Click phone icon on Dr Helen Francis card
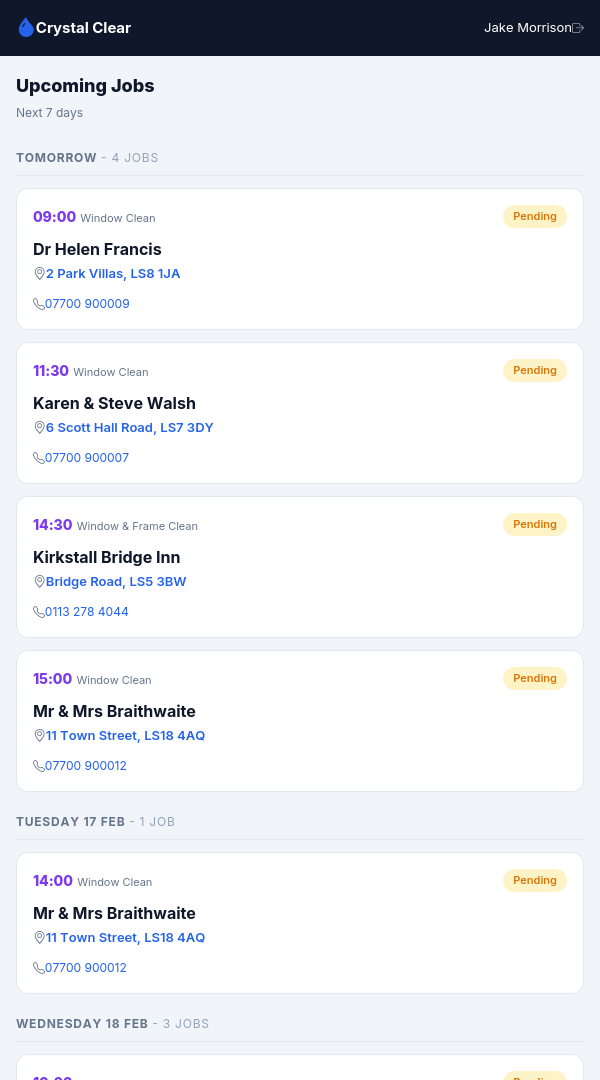Viewport: 600px width, 1080px height. (x=39, y=304)
